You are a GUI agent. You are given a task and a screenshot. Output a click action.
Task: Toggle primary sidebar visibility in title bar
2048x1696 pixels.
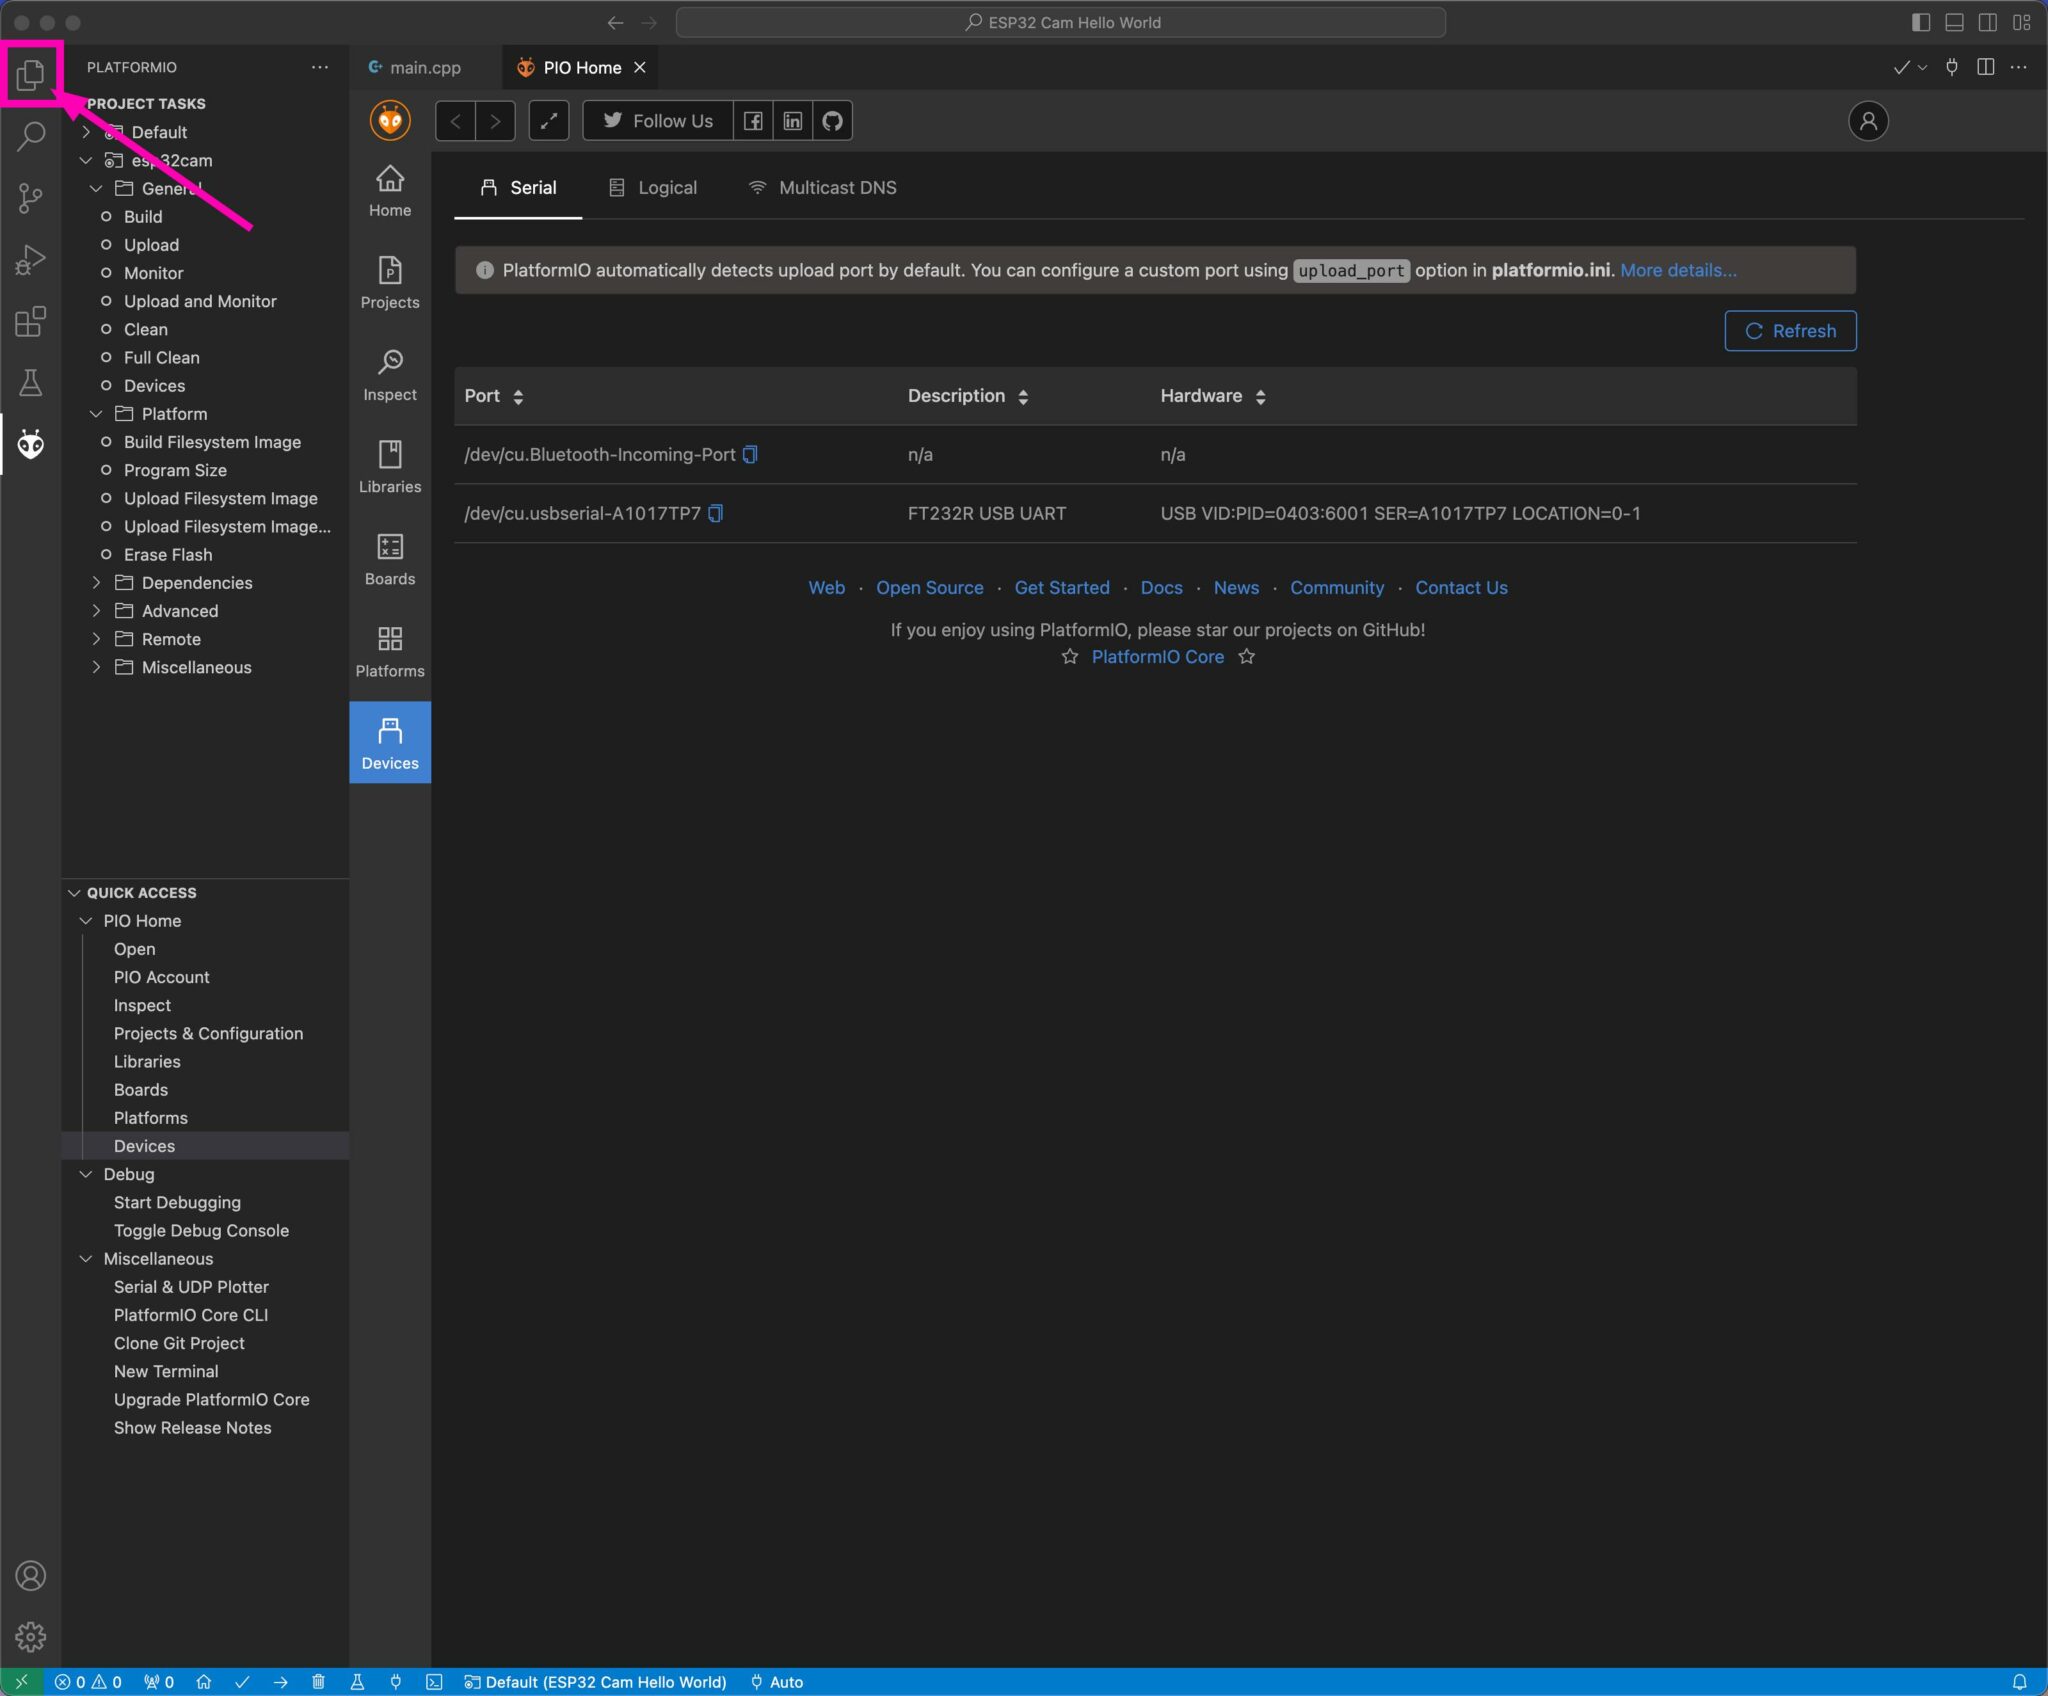pos(1920,22)
